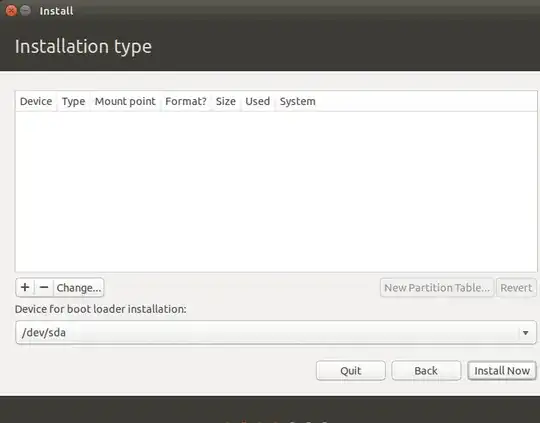This screenshot has height=423, width=540.
Task: Close the Install window with the red button
Action: 11,11
